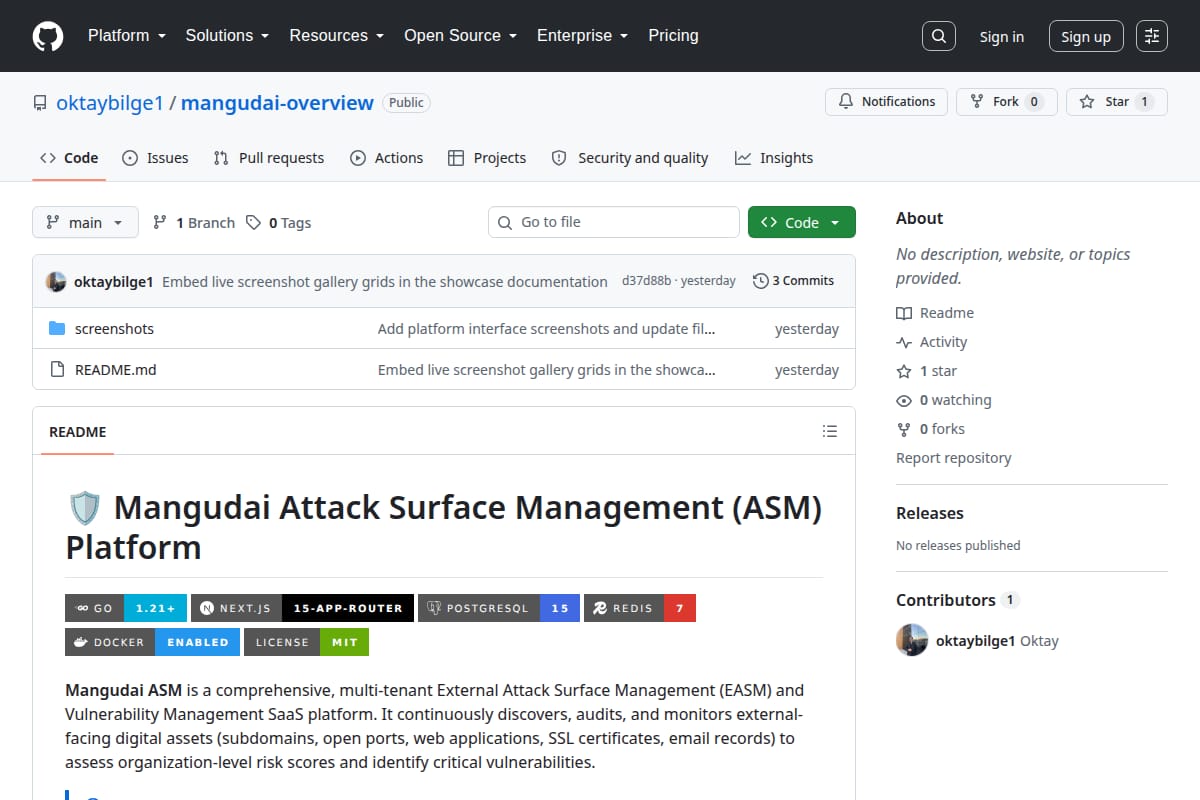Open the oktaybilge1 owner link
This screenshot has width=1200, height=800.
[x=109, y=102]
